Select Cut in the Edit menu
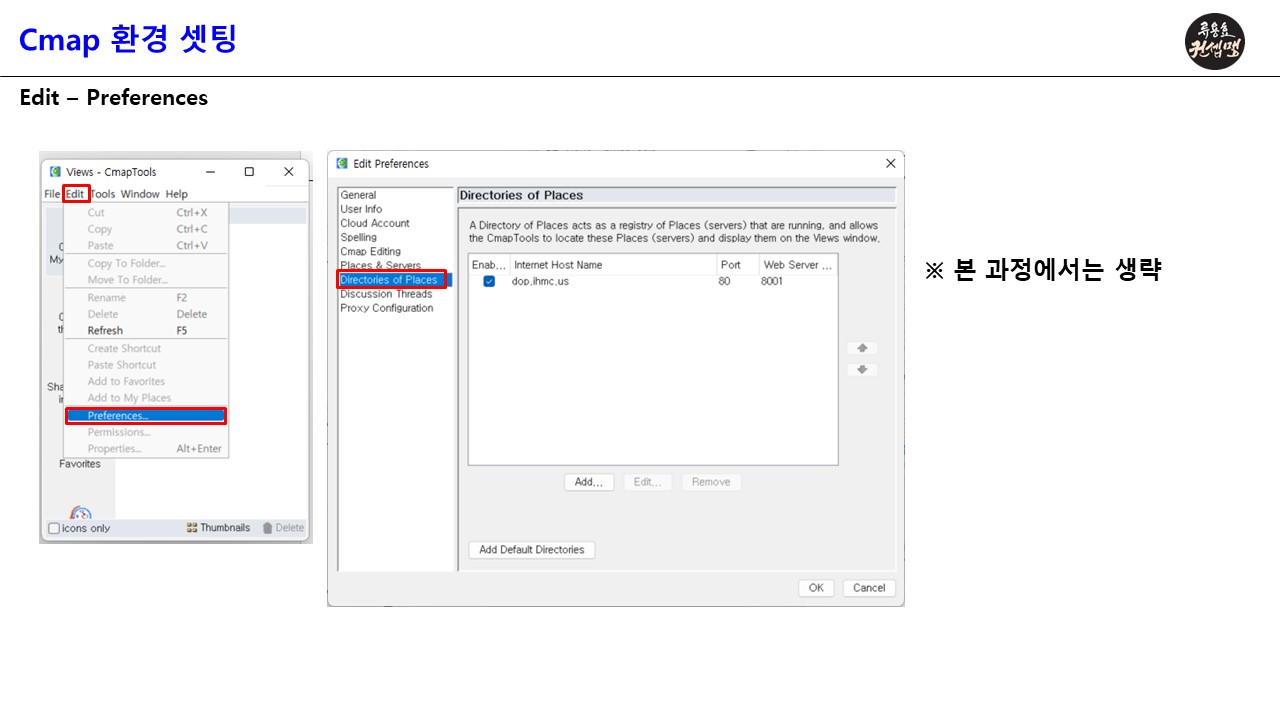Viewport: 1280px width, 720px height. pyautogui.click(x=146, y=213)
